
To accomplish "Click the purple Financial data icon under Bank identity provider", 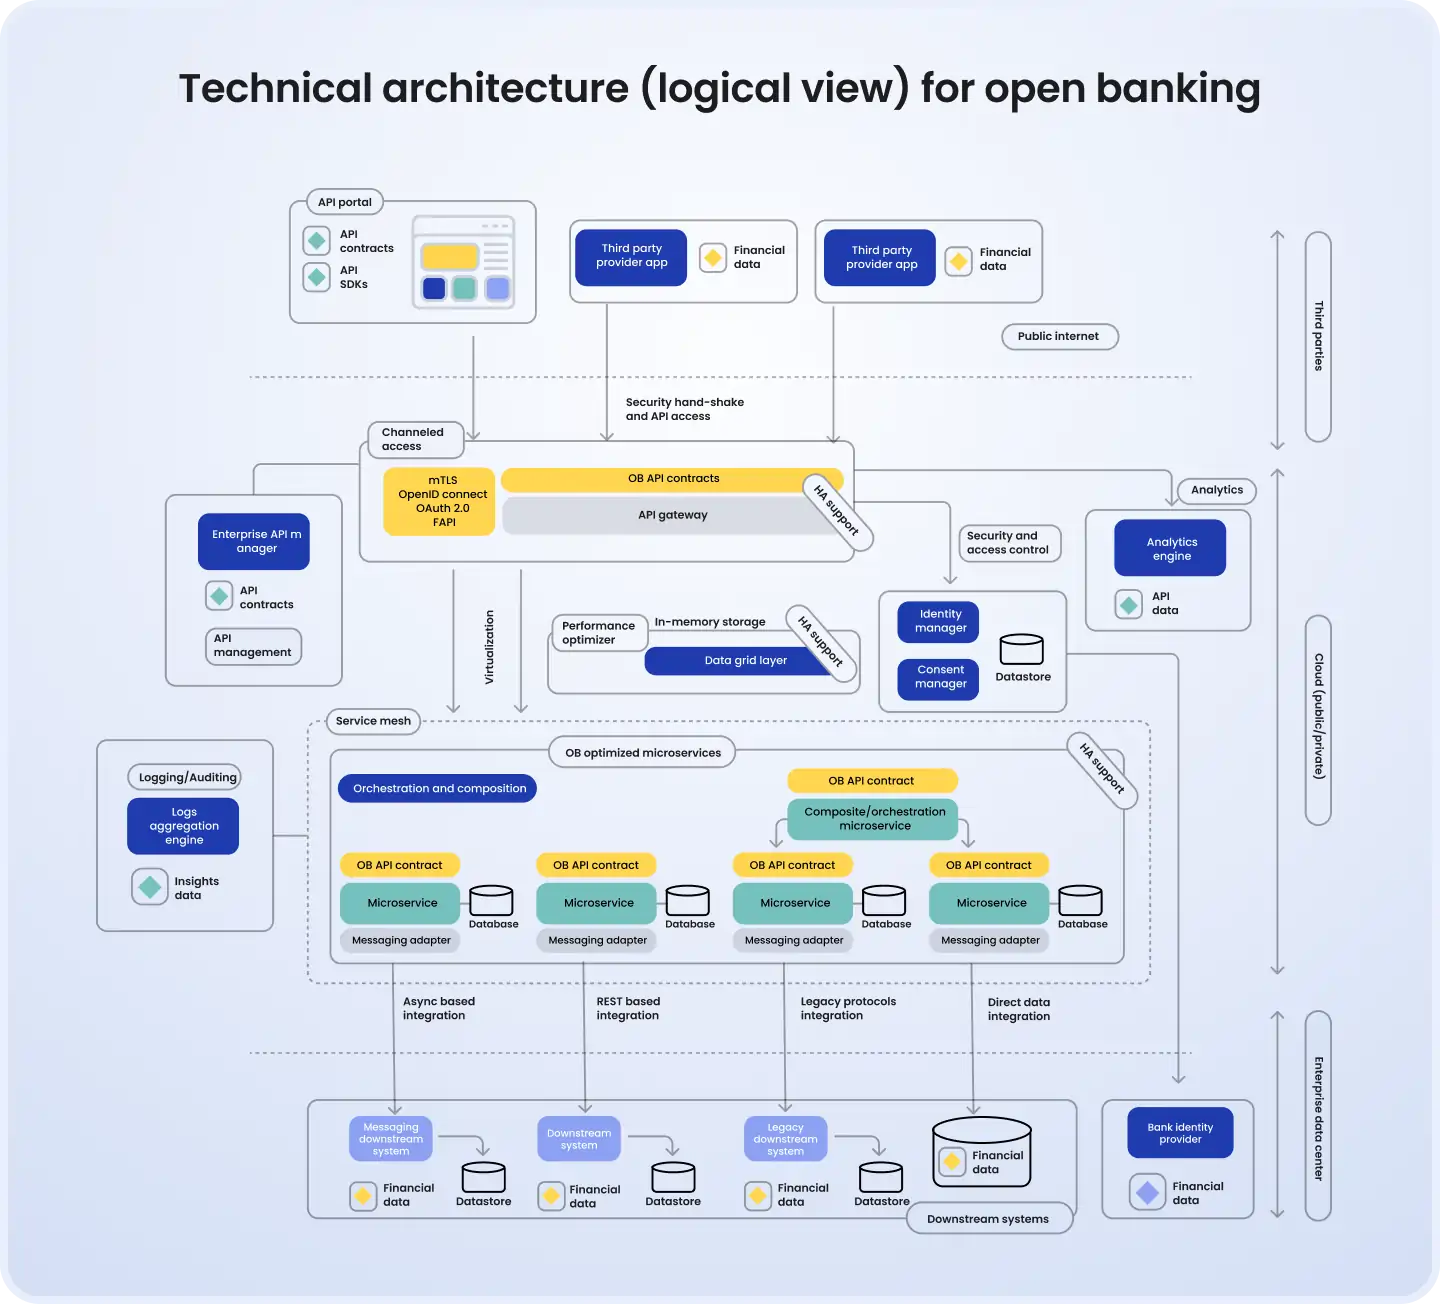I will 1148,1192.
